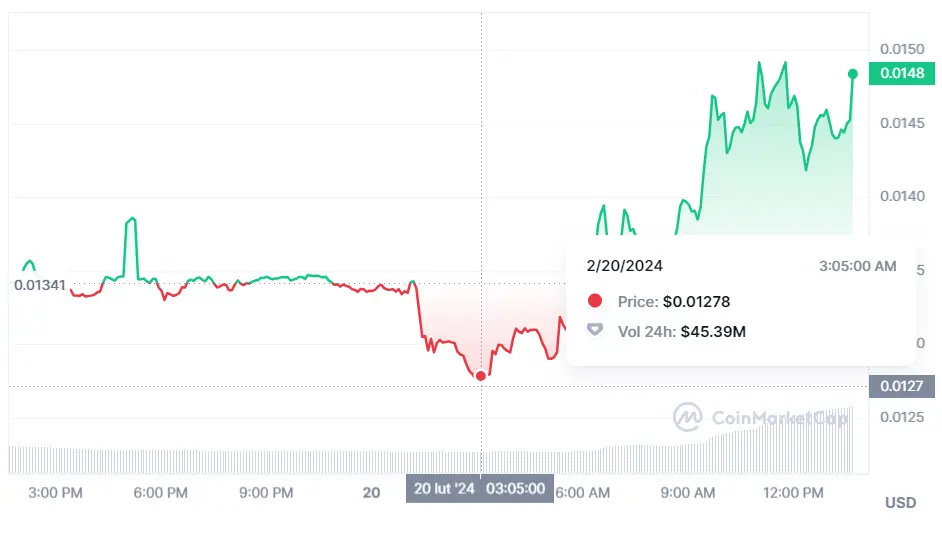Image resolution: width=942 pixels, height=537 pixels.
Task: Click the 9:00 PM time axis label
Action: (x=267, y=493)
